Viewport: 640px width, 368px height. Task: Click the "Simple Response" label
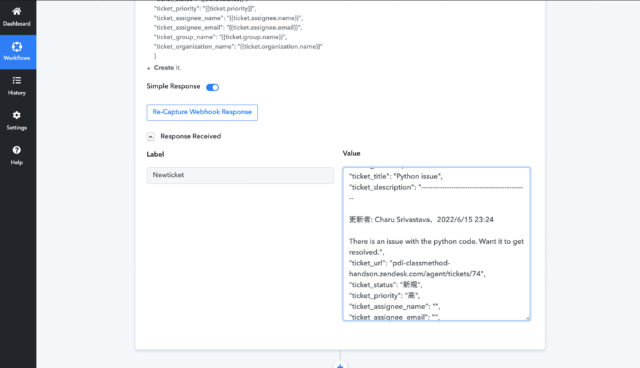point(173,86)
